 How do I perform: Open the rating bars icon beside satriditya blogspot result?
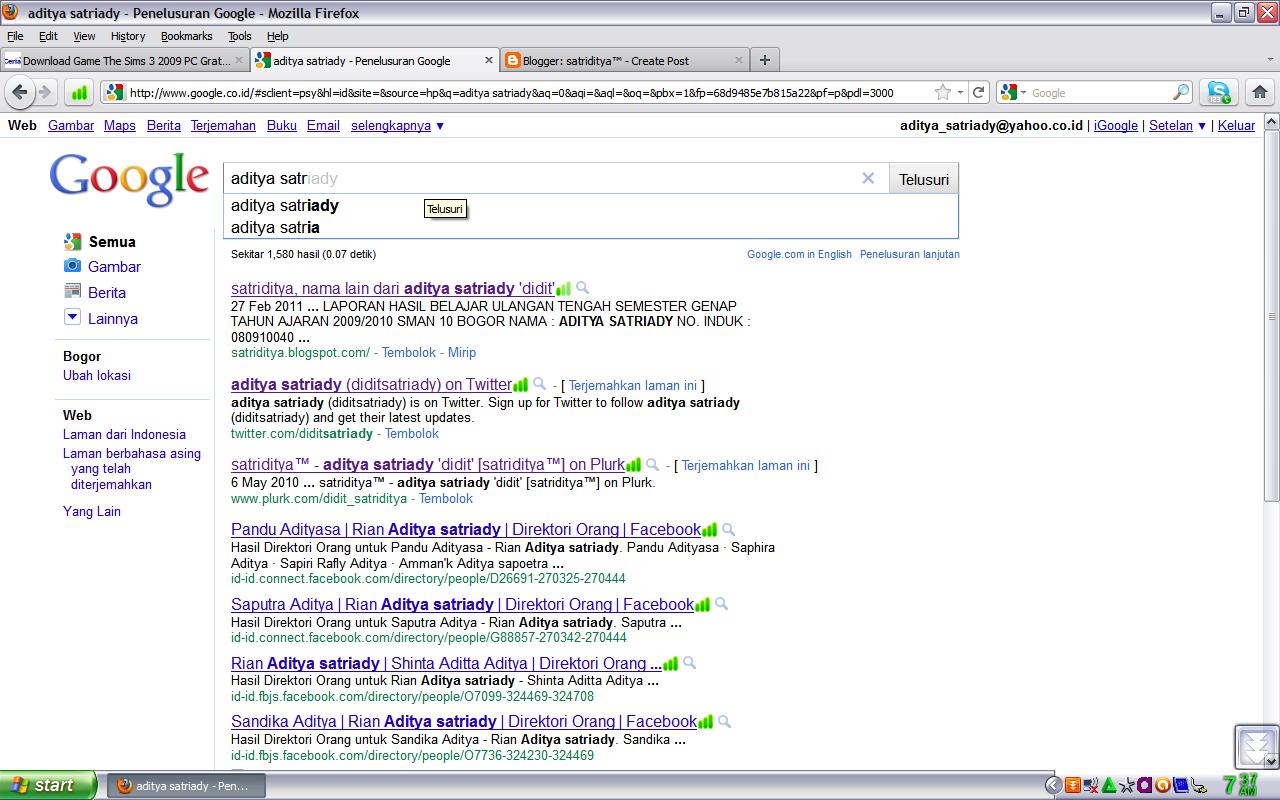click(563, 289)
